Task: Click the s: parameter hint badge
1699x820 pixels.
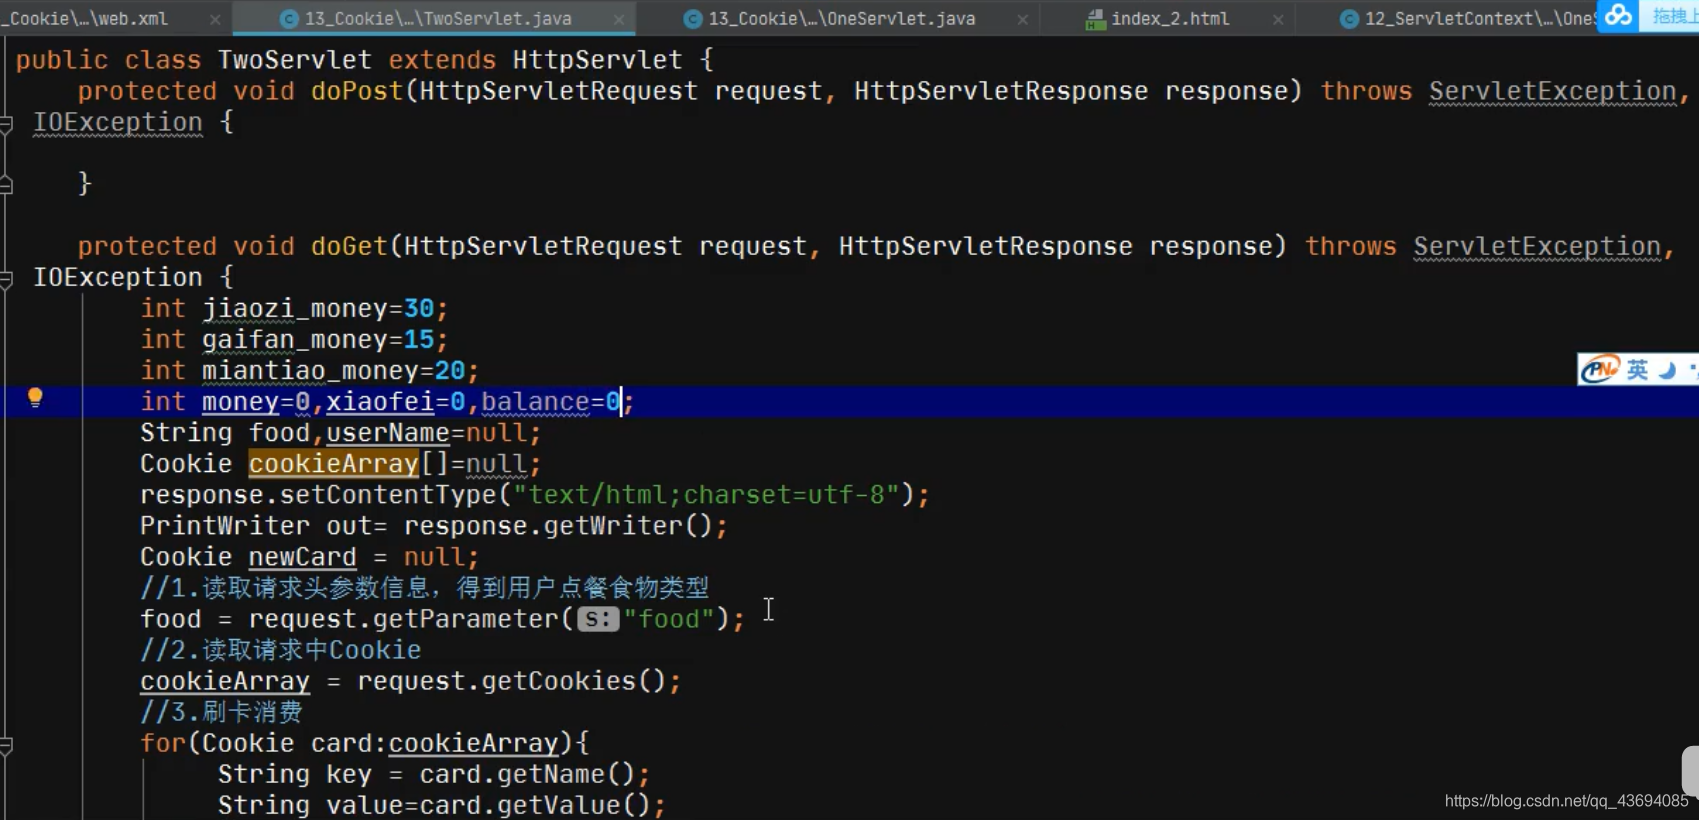Action: [x=598, y=619]
